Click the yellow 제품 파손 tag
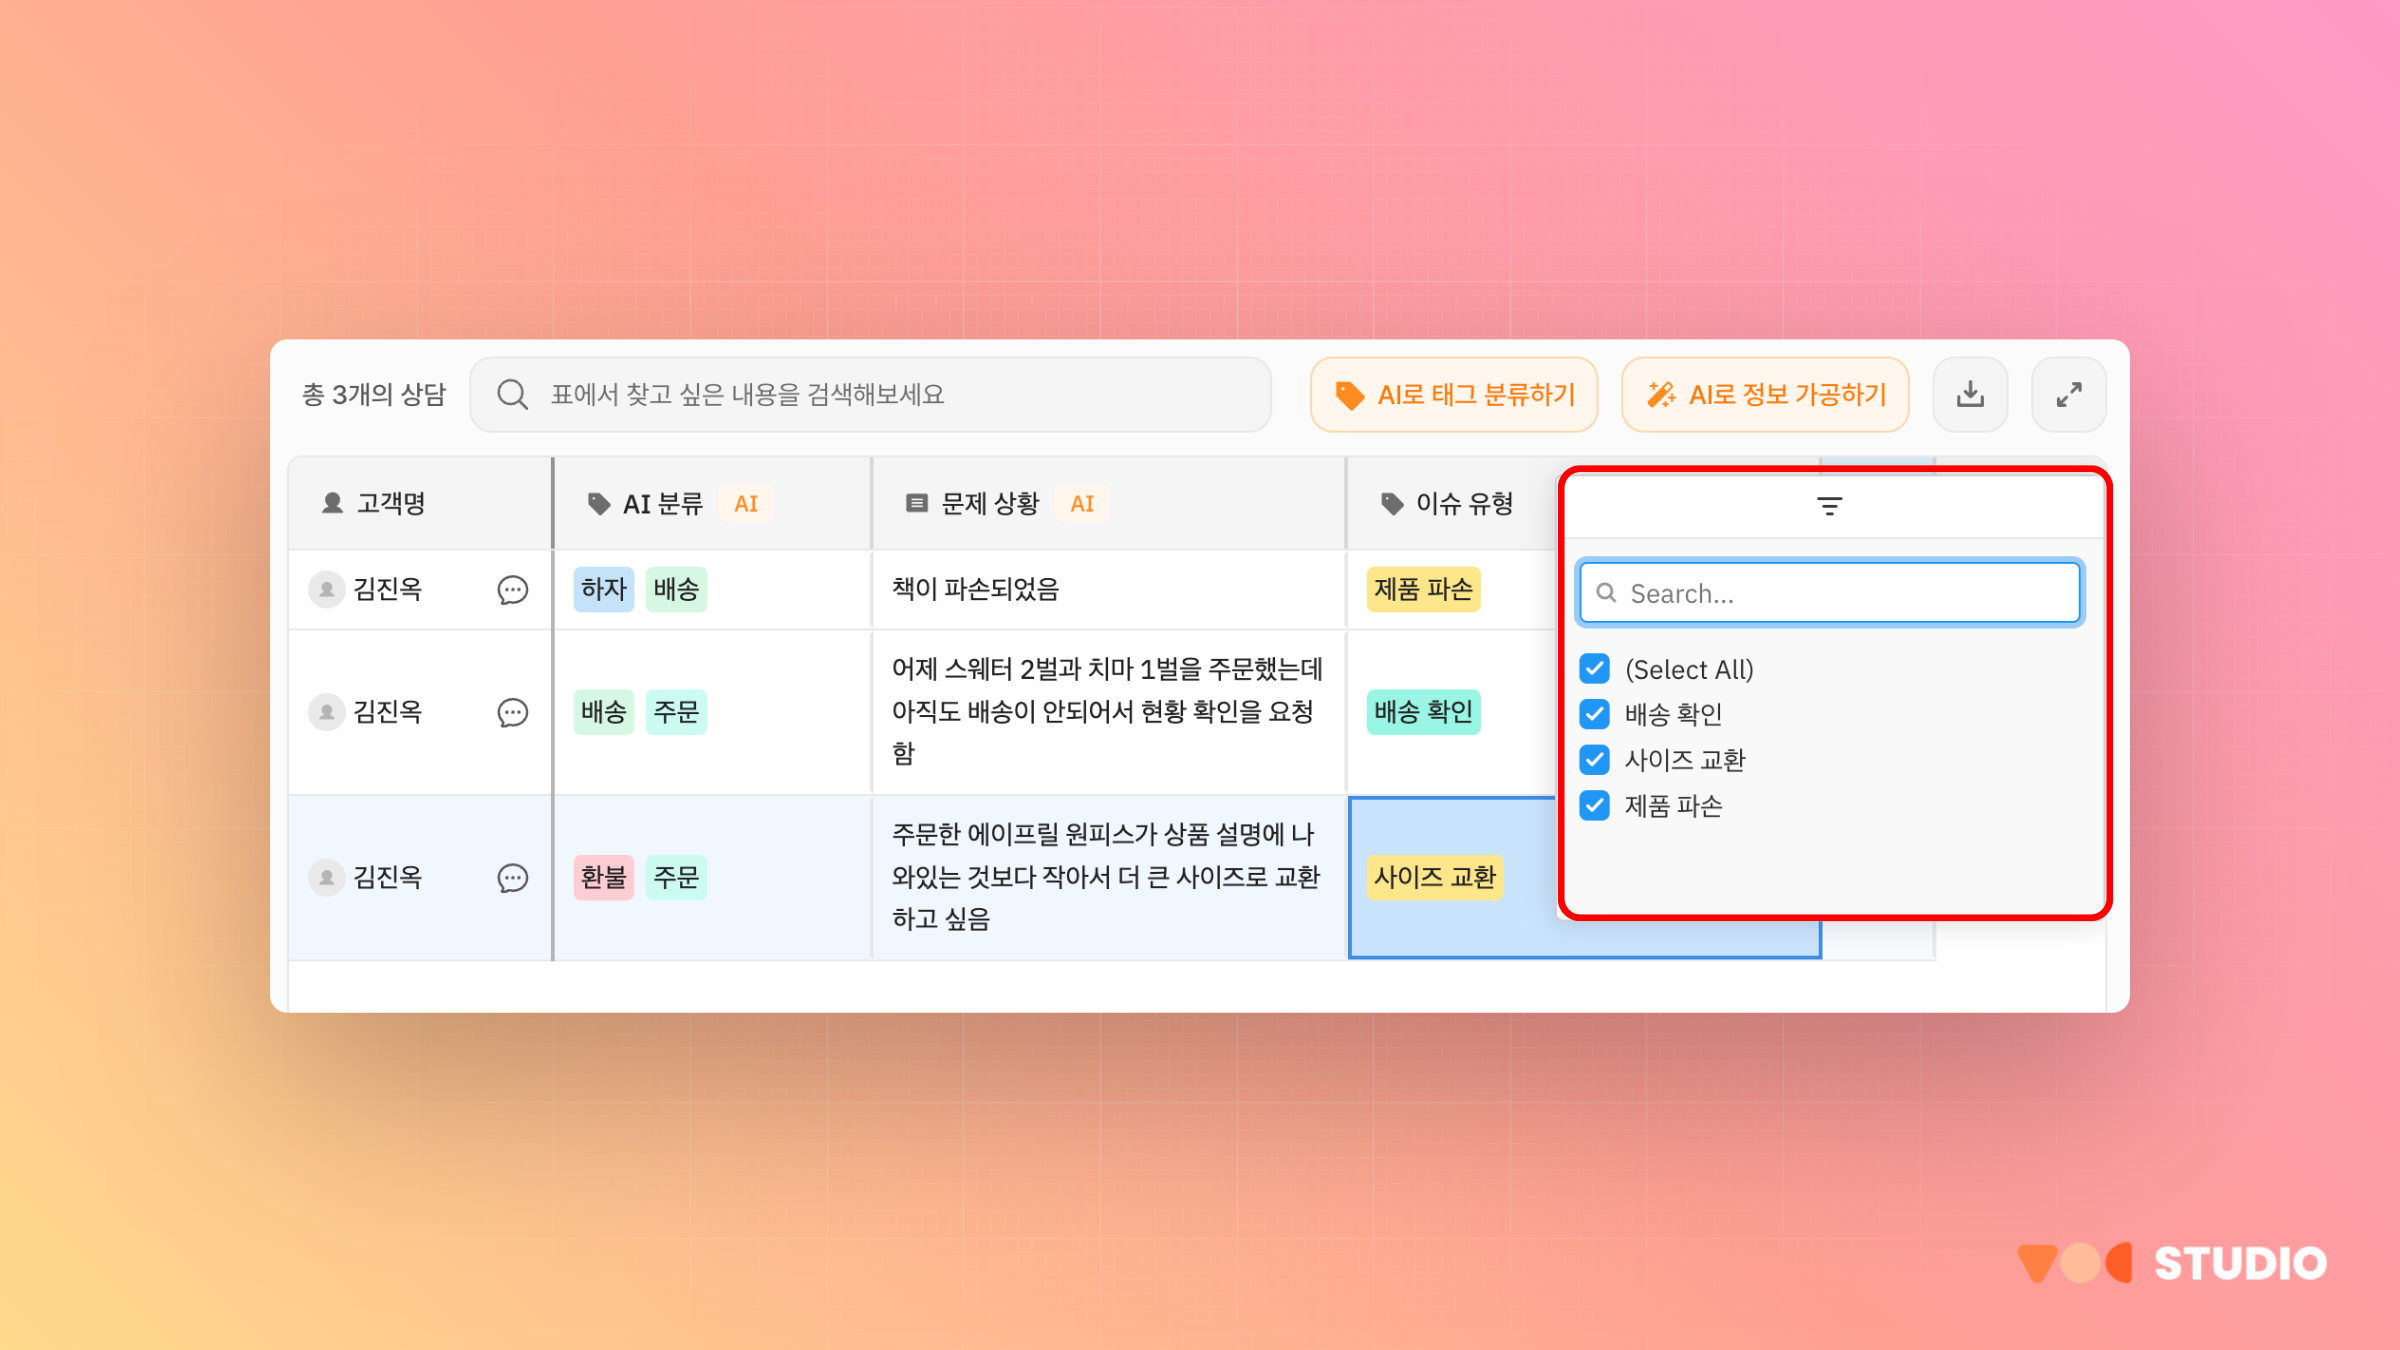The height and width of the screenshot is (1350, 2400). click(1422, 589)
